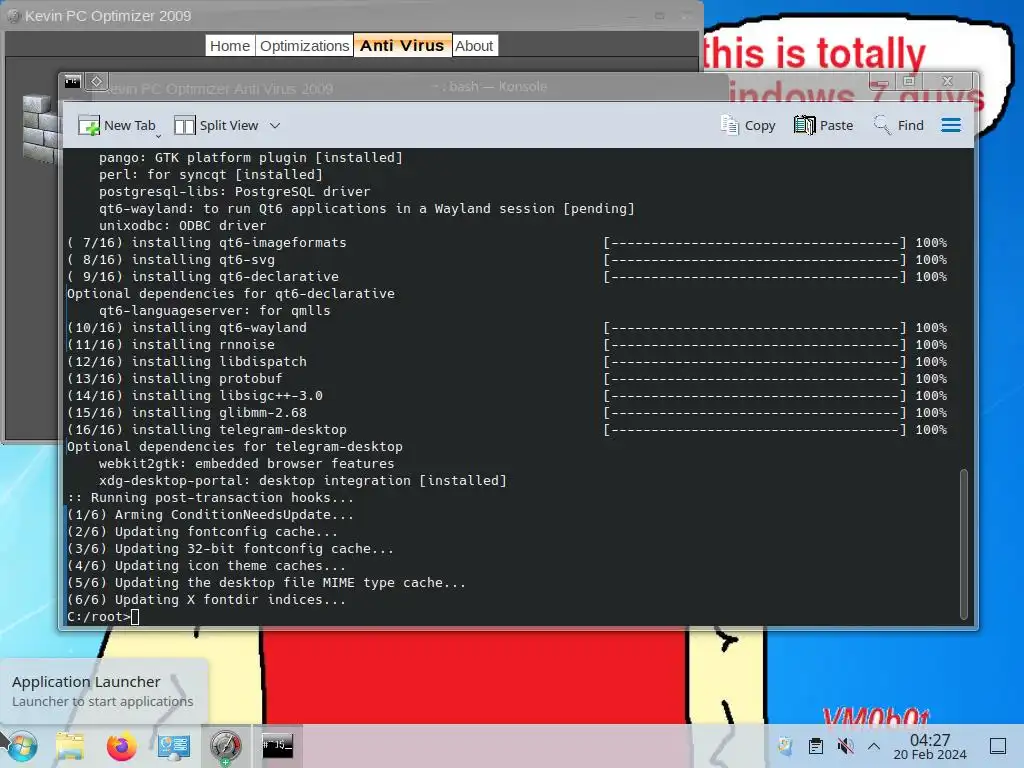Click 'postgresql-libs: PostgreSQL driver' line
This screenshot has height=768, width=1024.
coord(234,192)
